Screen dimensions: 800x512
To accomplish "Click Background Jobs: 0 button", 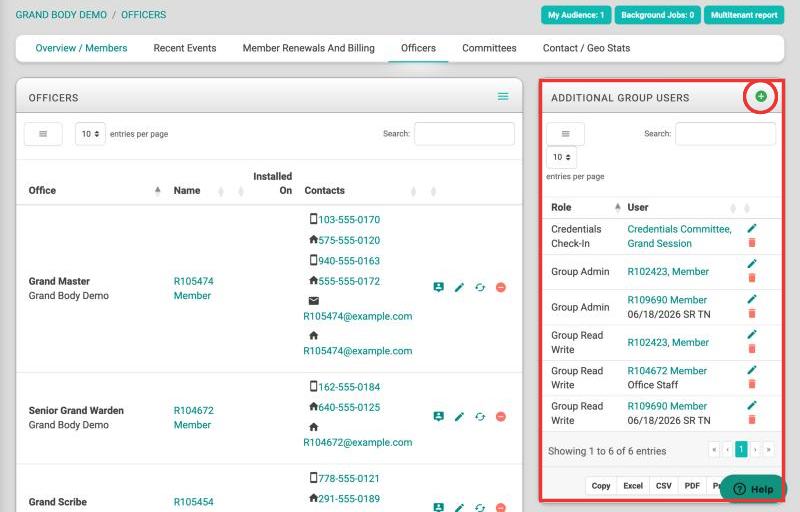I will pos(658,15).
